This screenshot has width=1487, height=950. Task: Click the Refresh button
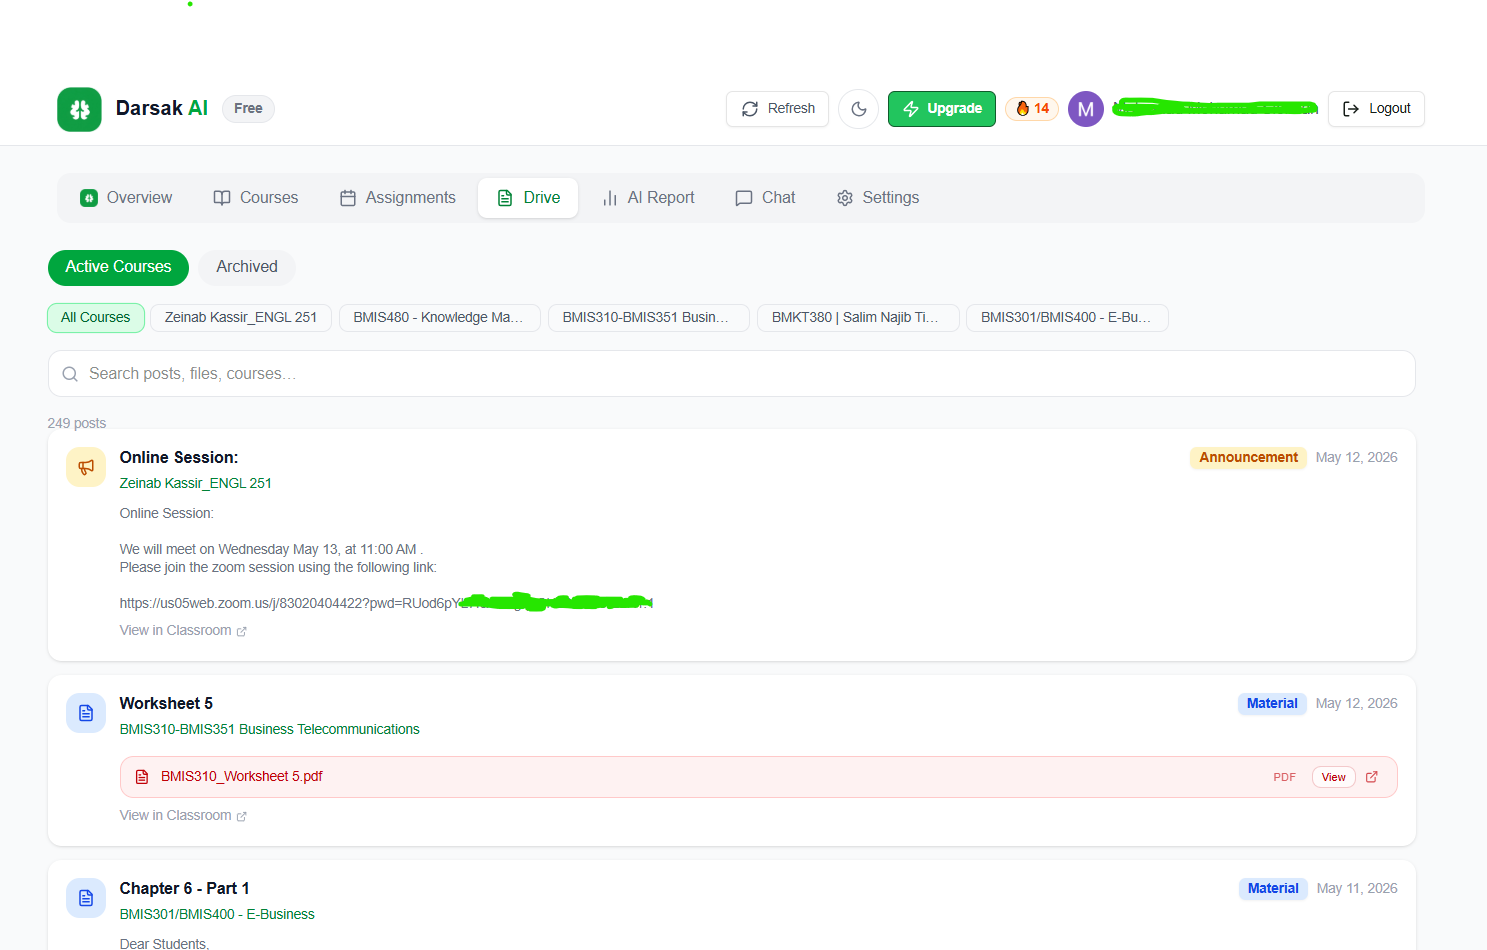777,109
